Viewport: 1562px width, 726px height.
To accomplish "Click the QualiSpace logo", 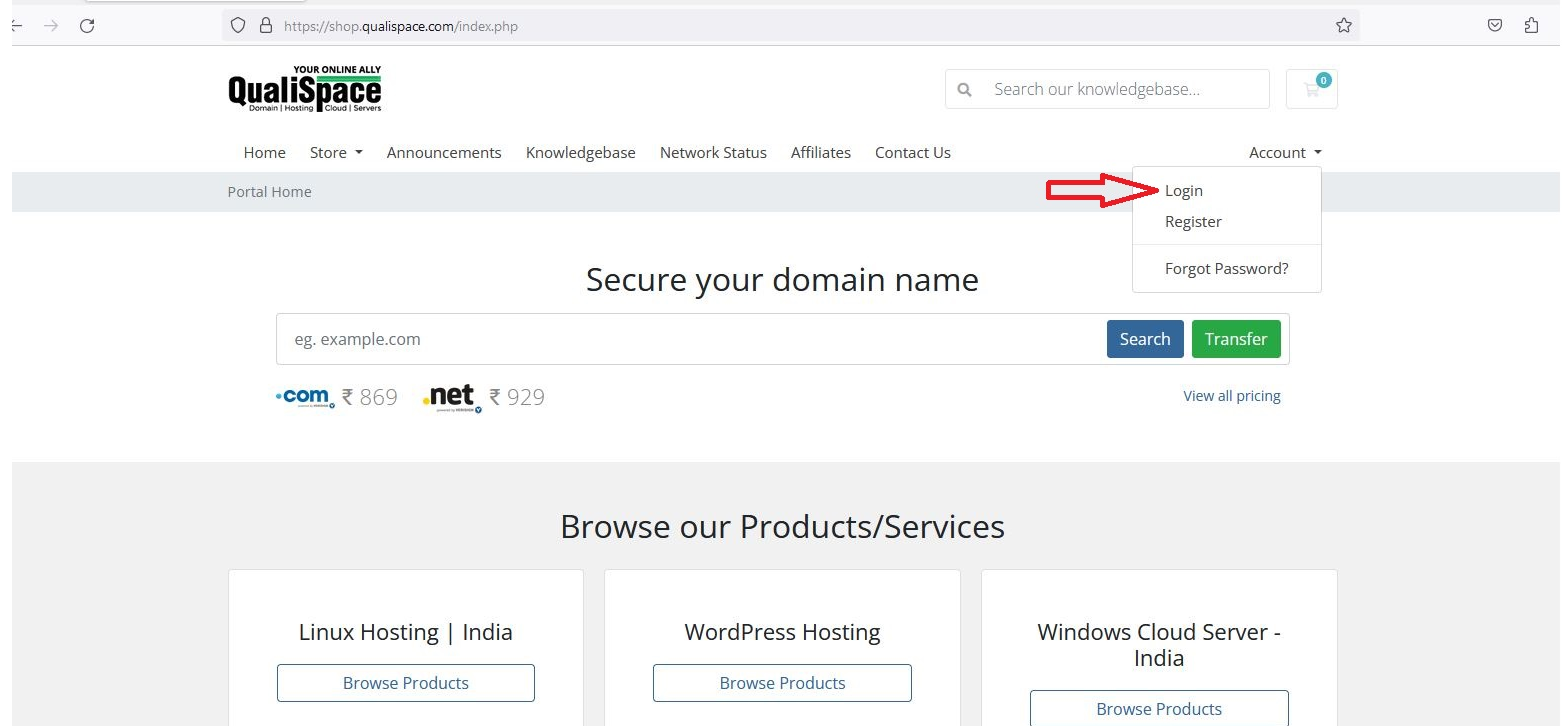I will point(304,88).
